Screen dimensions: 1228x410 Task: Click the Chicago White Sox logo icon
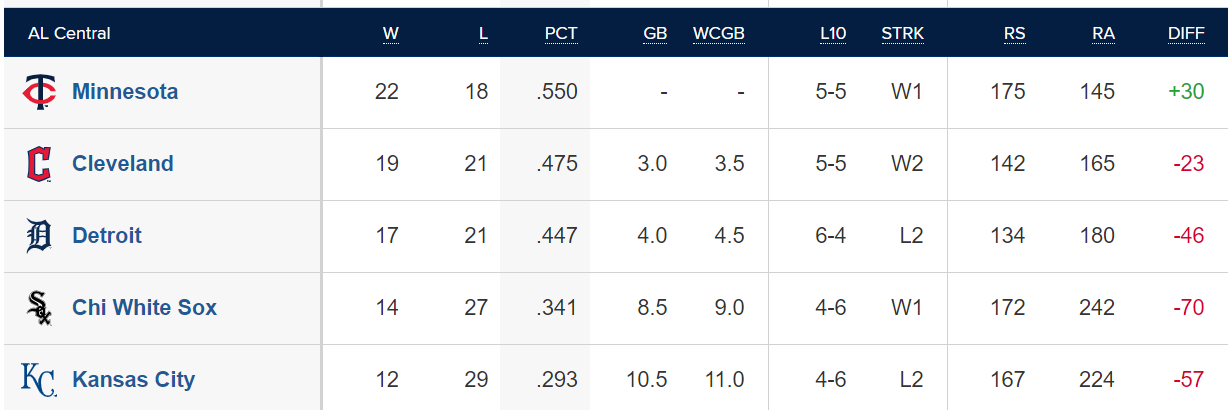[39, 308]
